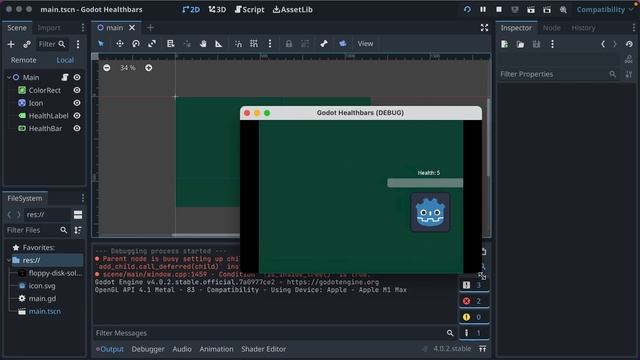Image resolution: width=640 pixels, height=360 pixels.
Task: Select the Select Mode arrow tool
Action: point(101,44)
